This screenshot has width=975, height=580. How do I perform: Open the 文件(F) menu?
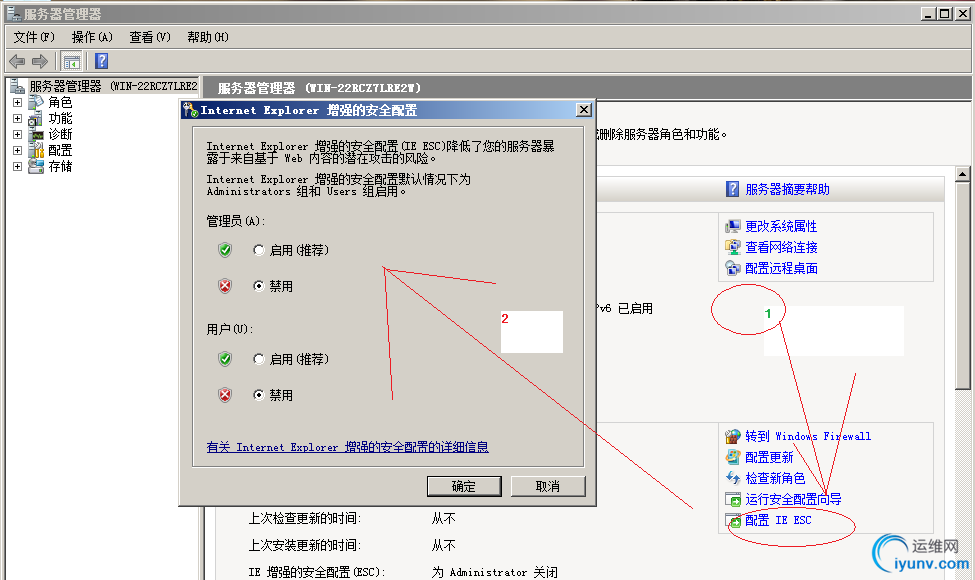coord(34,37)
